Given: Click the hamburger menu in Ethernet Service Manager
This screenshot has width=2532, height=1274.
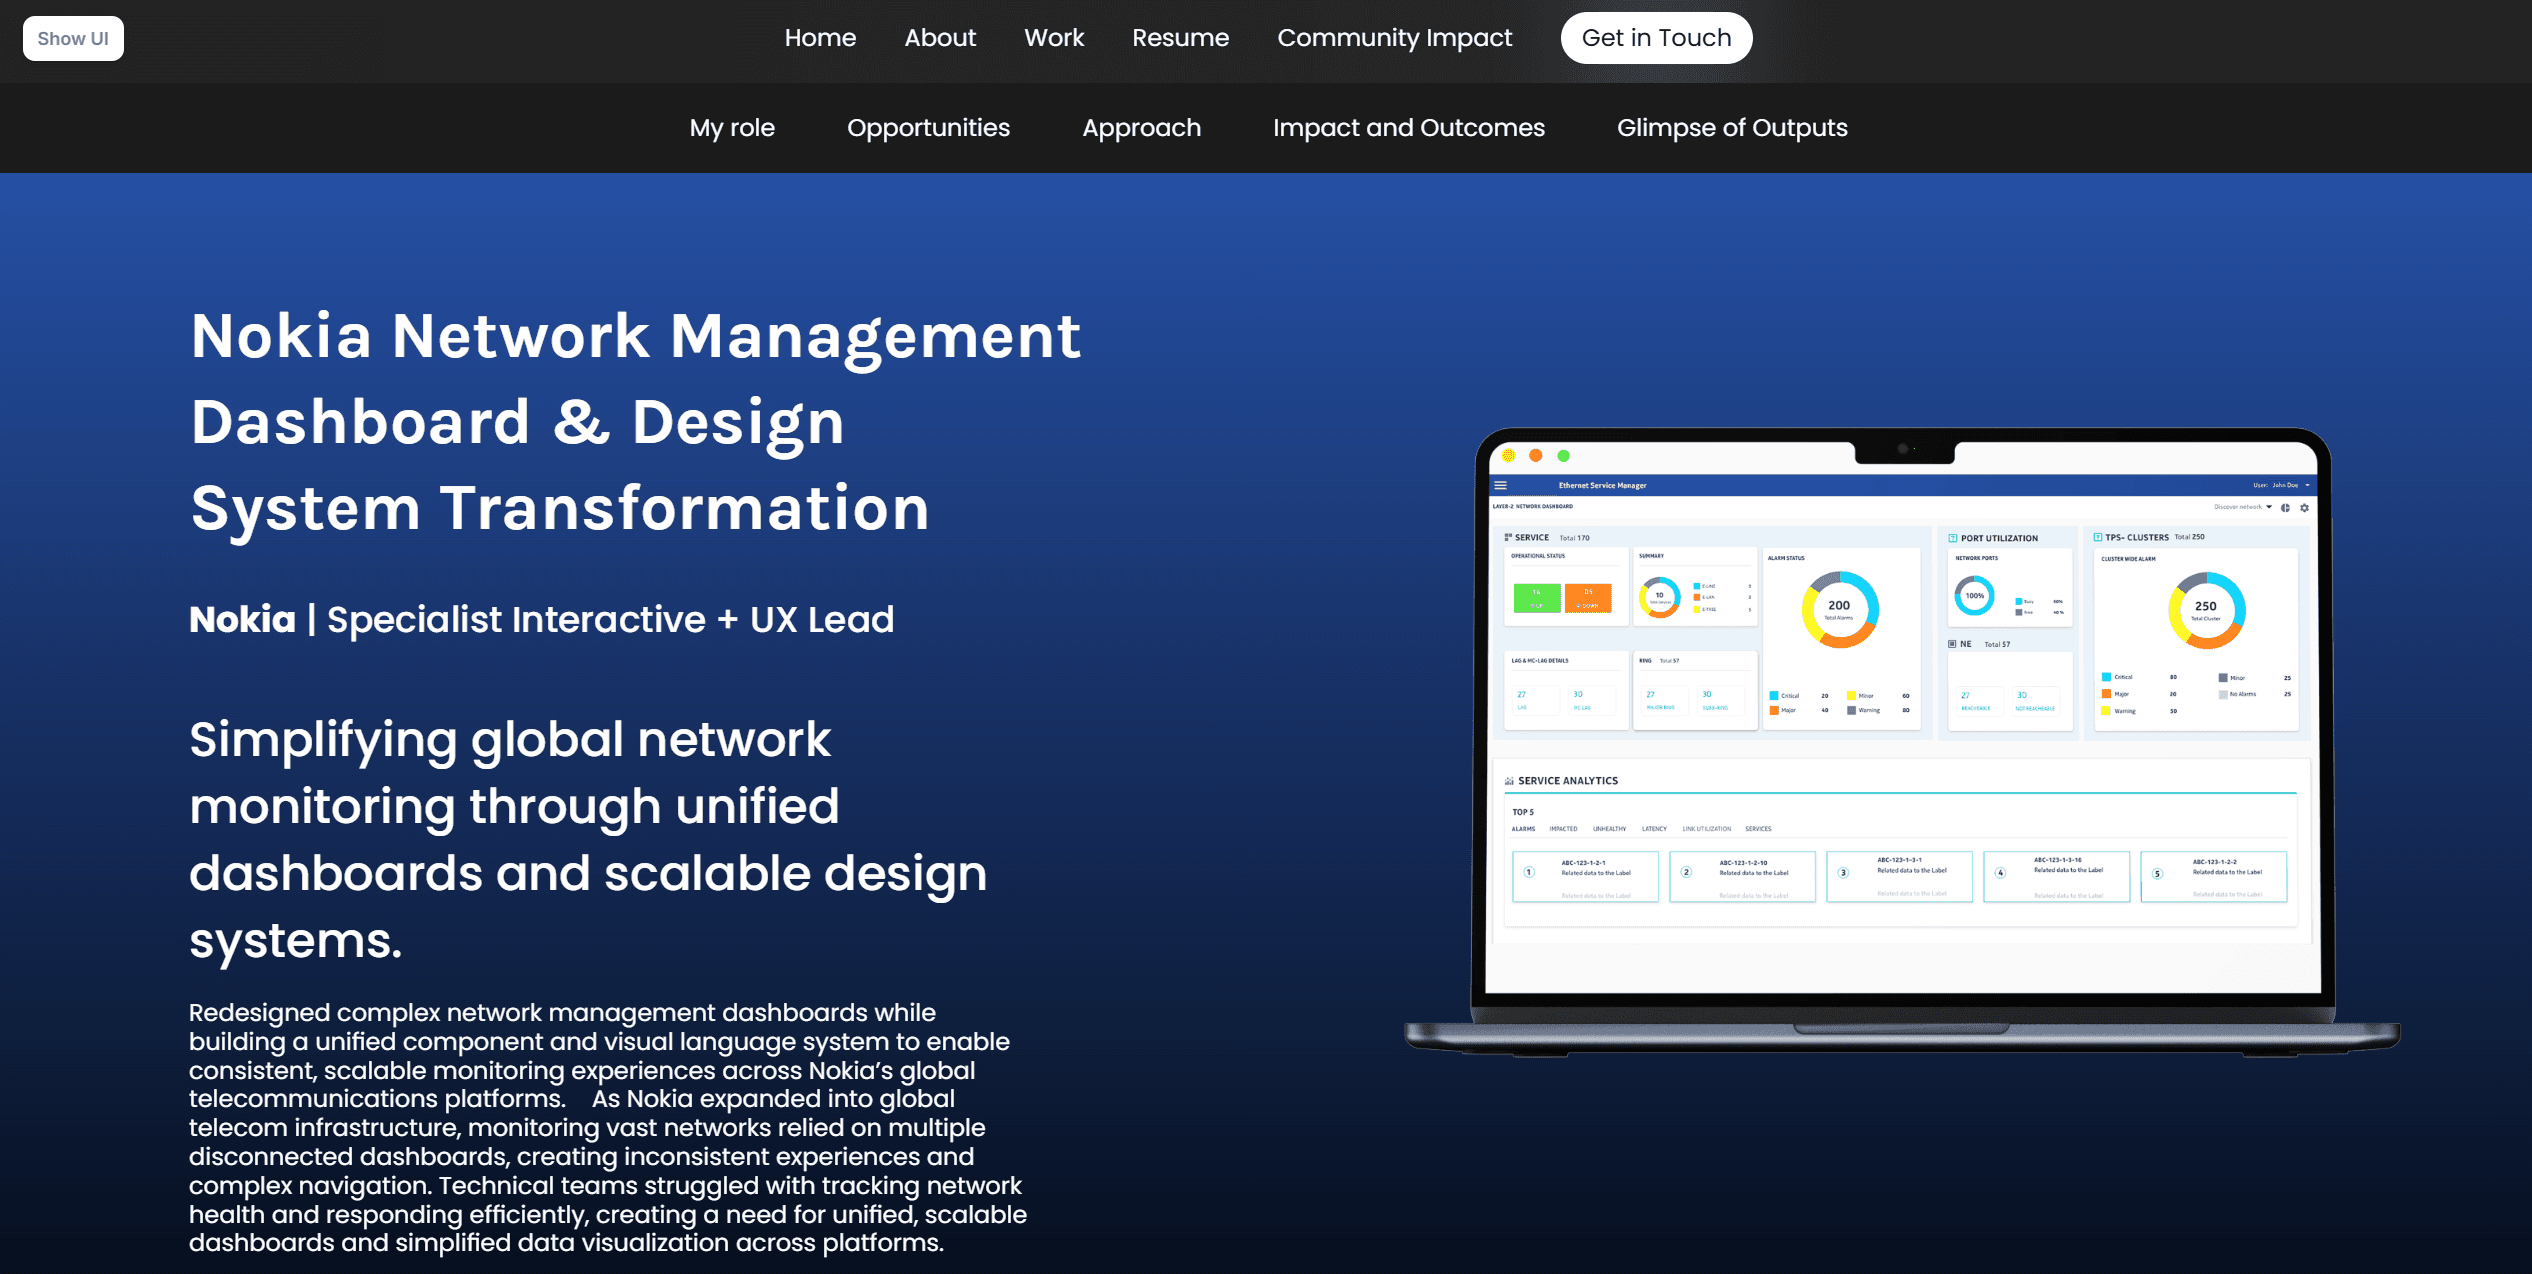Looking at the screenshot, I should click(x=1500, y=485).
